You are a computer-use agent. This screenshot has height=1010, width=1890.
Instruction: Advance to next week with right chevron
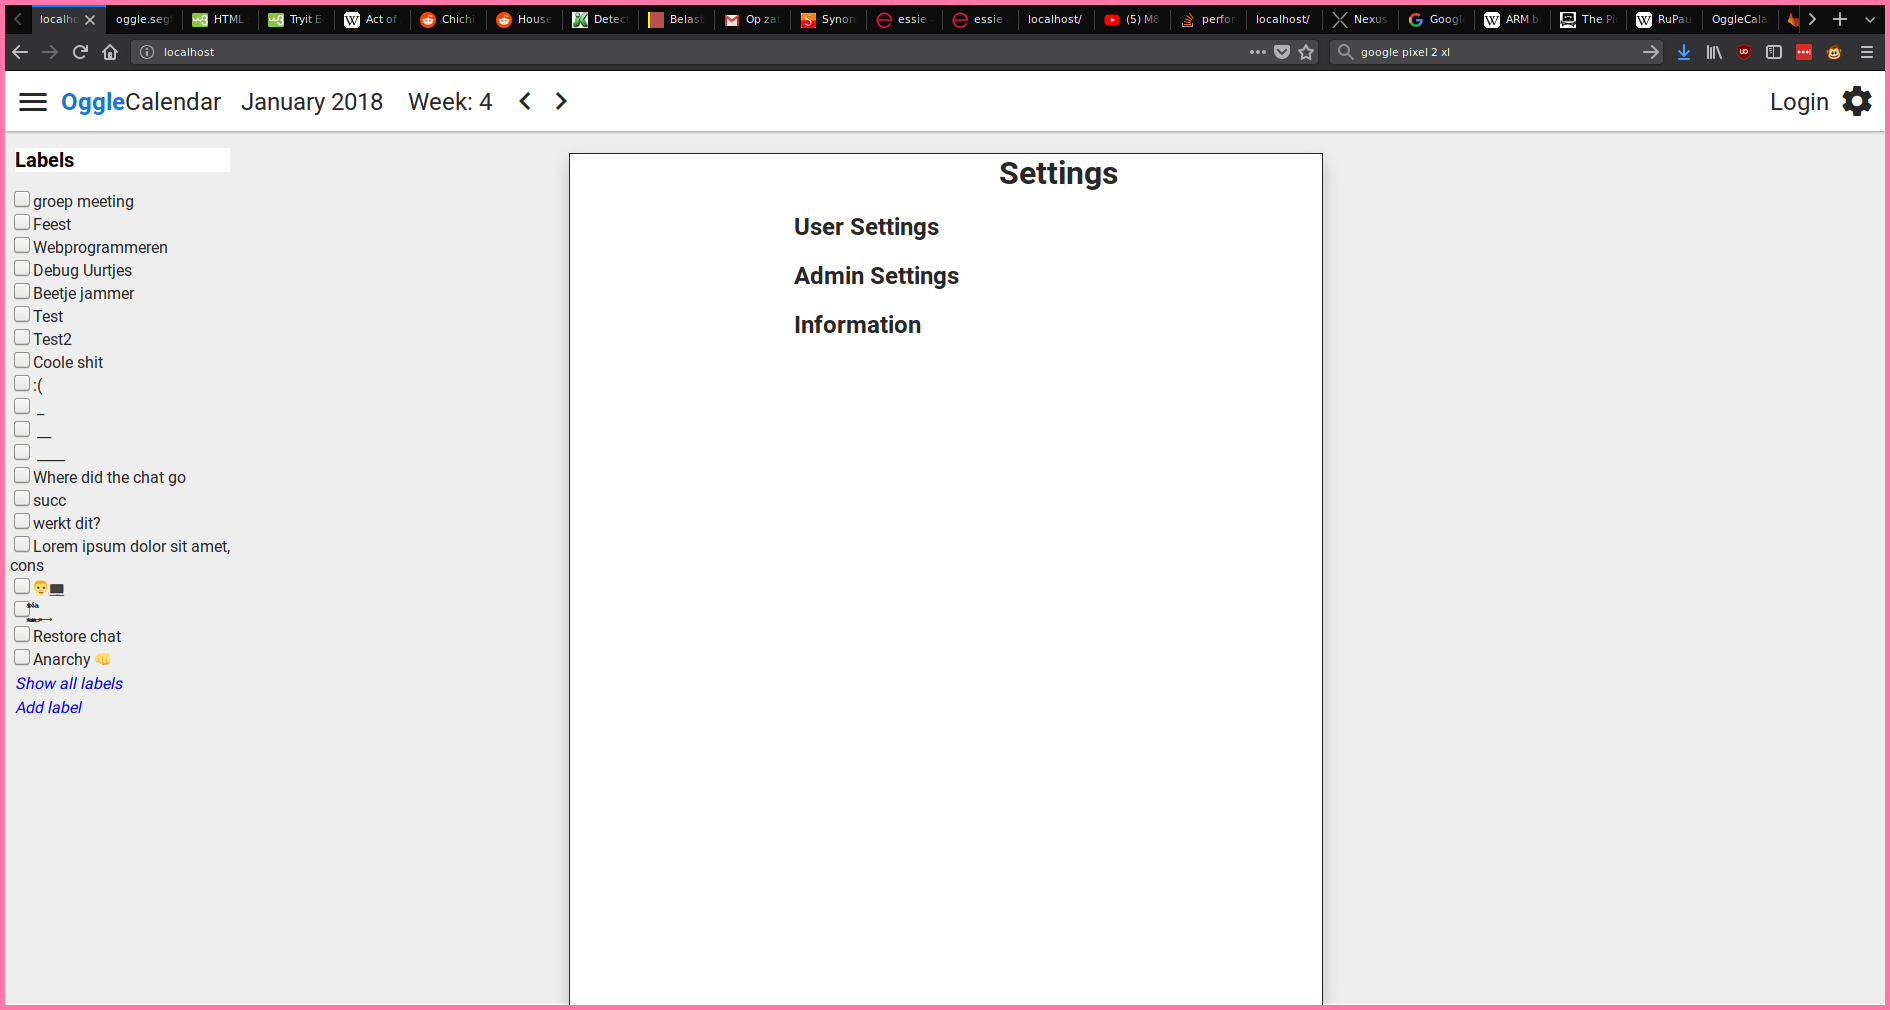(x=561, y=101)
